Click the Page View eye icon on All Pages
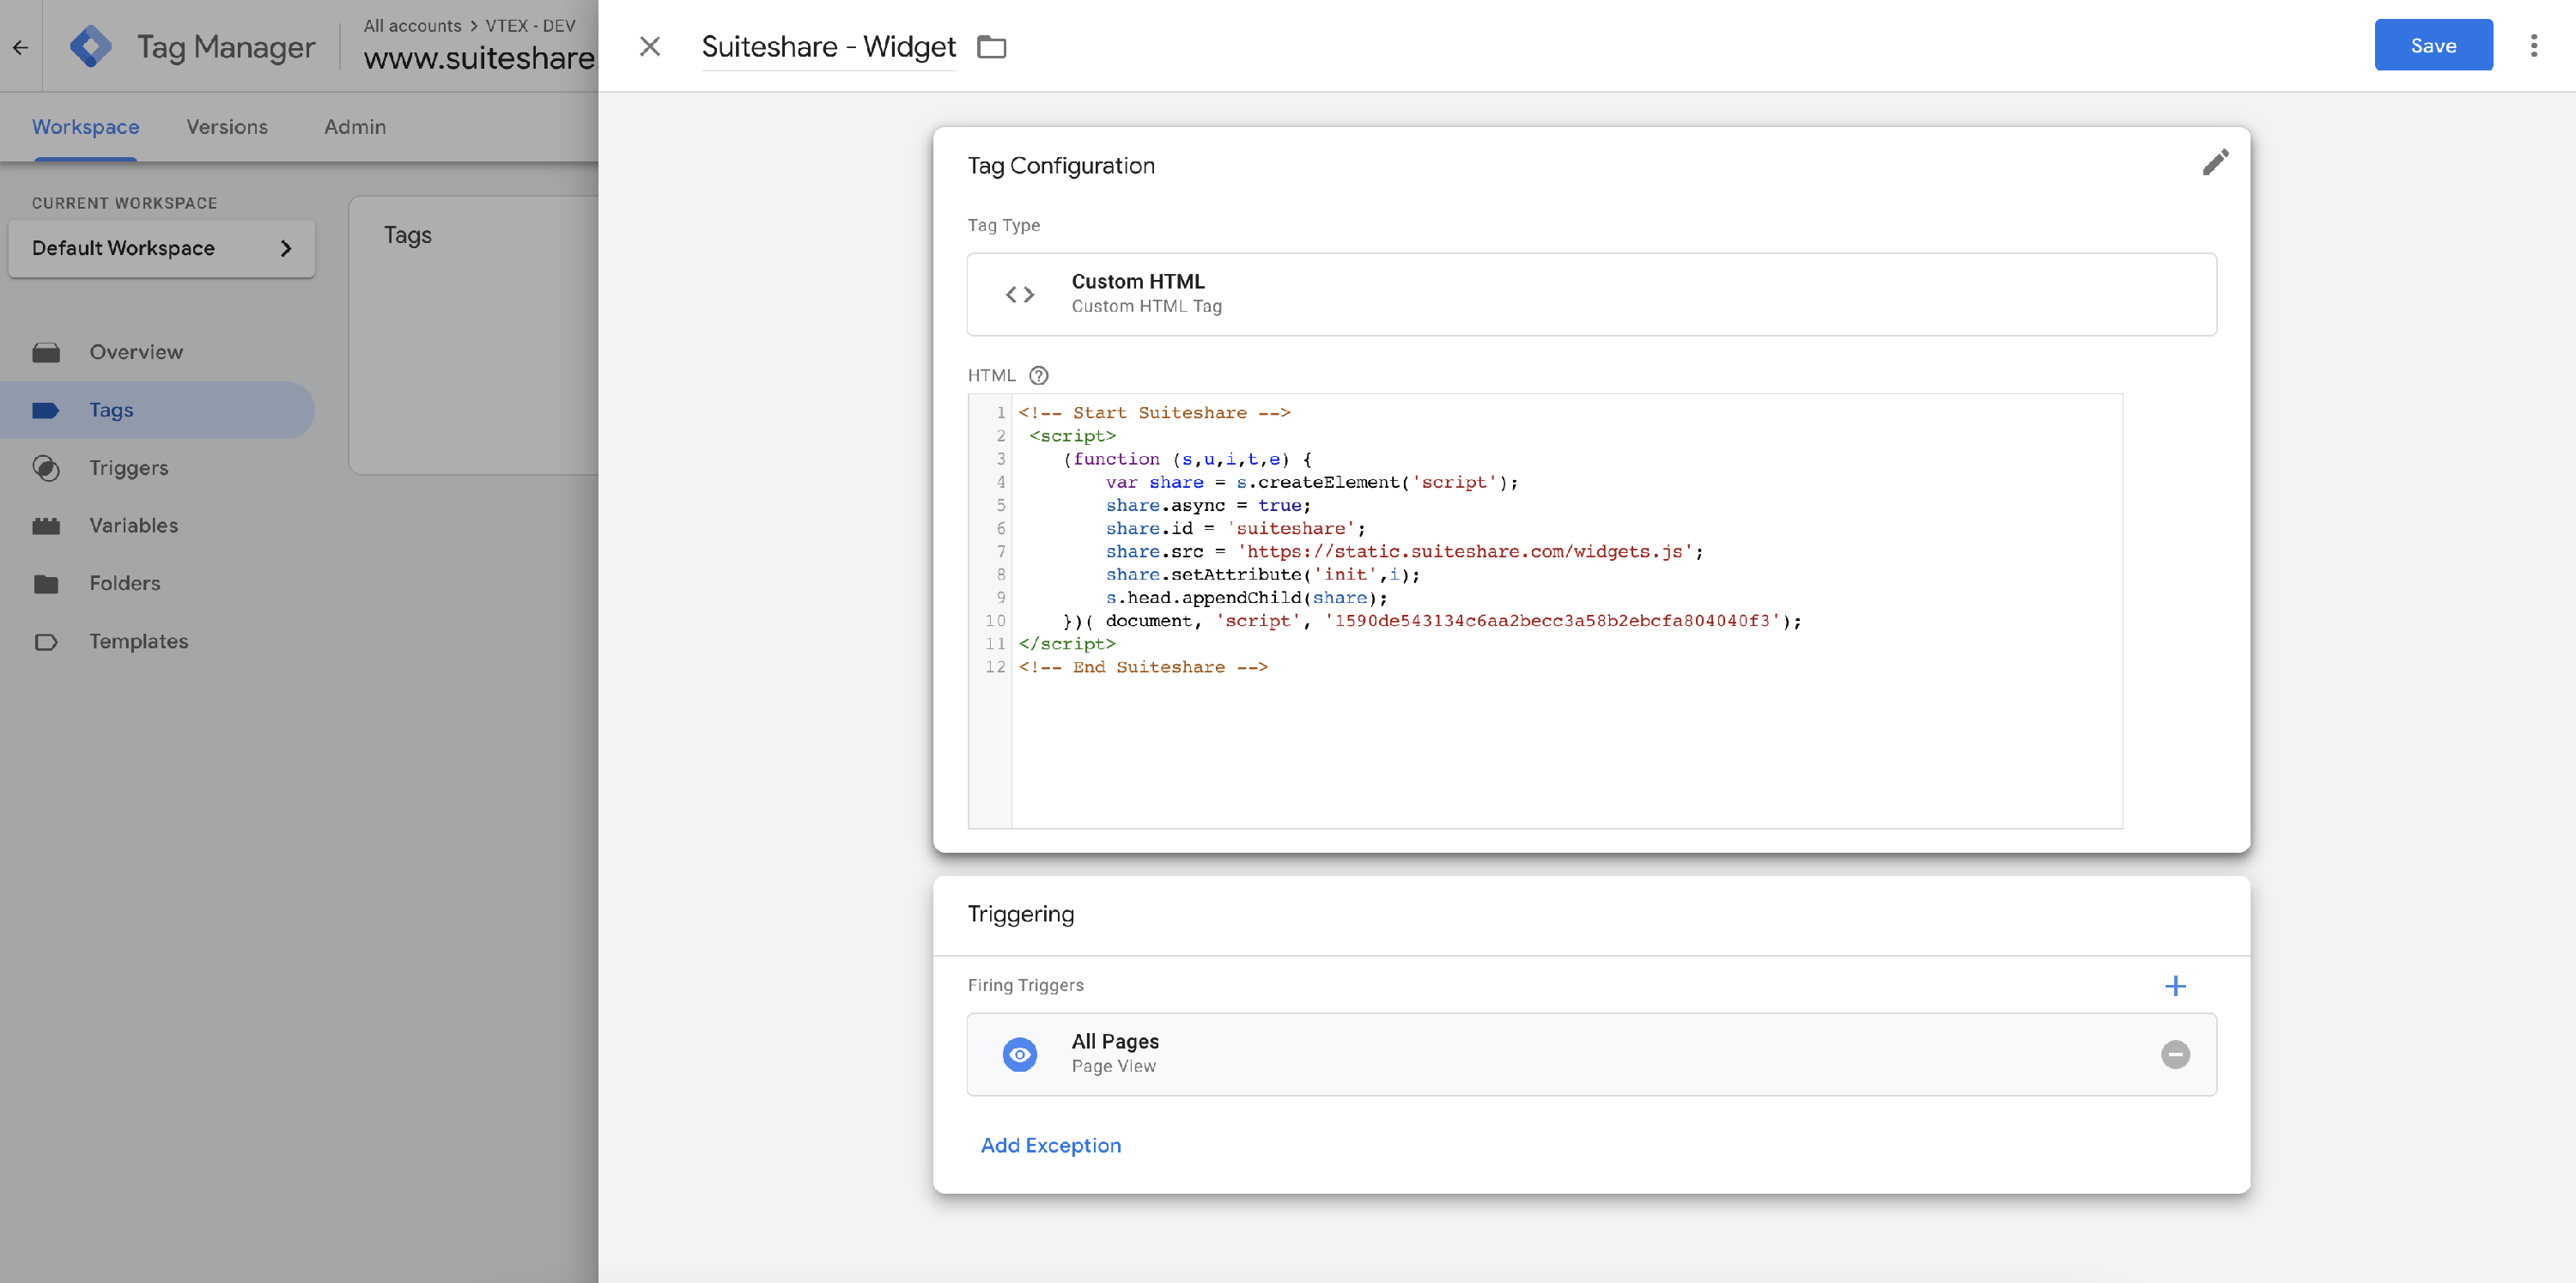Image resolution: width=2576 pixels, height=1283 pixels. click(x=1020, y=1054)
